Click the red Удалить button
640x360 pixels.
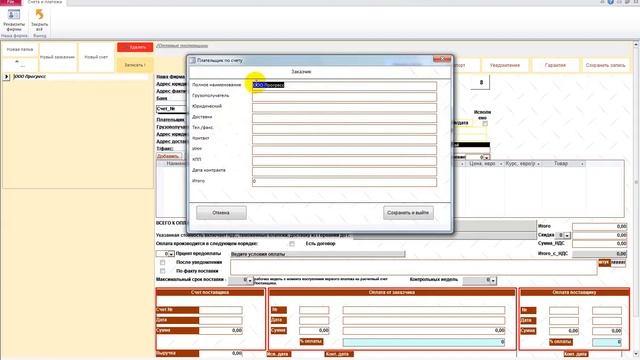click(x=135, y=47)
